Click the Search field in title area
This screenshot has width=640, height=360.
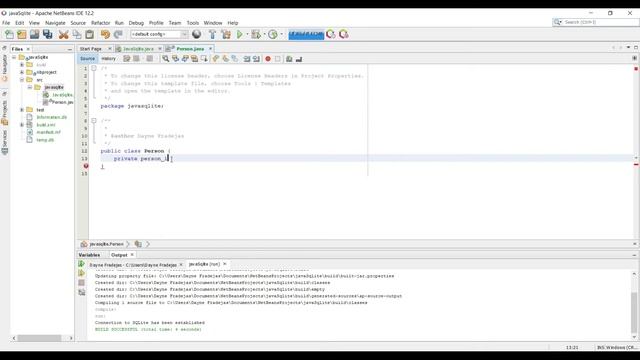click(x=596, y=22)
